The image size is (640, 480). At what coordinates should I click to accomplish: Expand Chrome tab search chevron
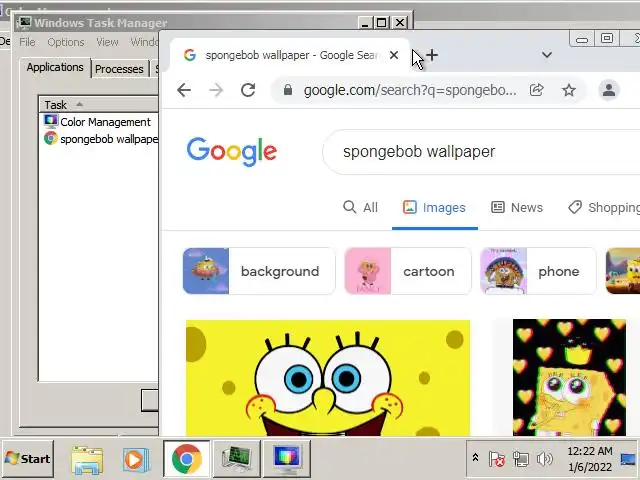(547, 55)
